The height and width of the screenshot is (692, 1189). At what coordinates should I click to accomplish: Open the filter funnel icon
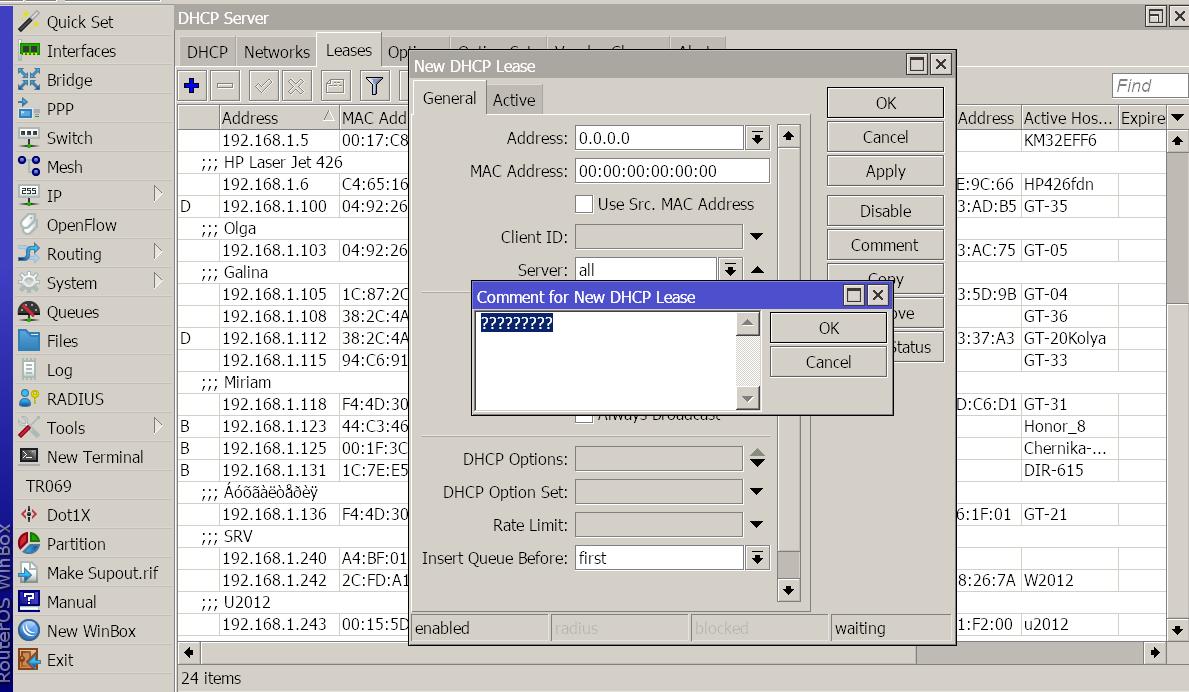(x=374, y=86)
